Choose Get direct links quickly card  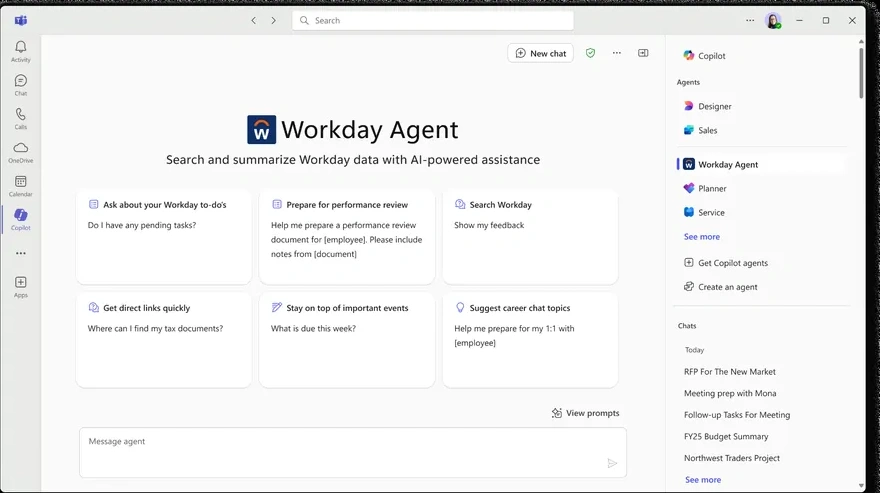pyautogui.click(x=164, y=340)
